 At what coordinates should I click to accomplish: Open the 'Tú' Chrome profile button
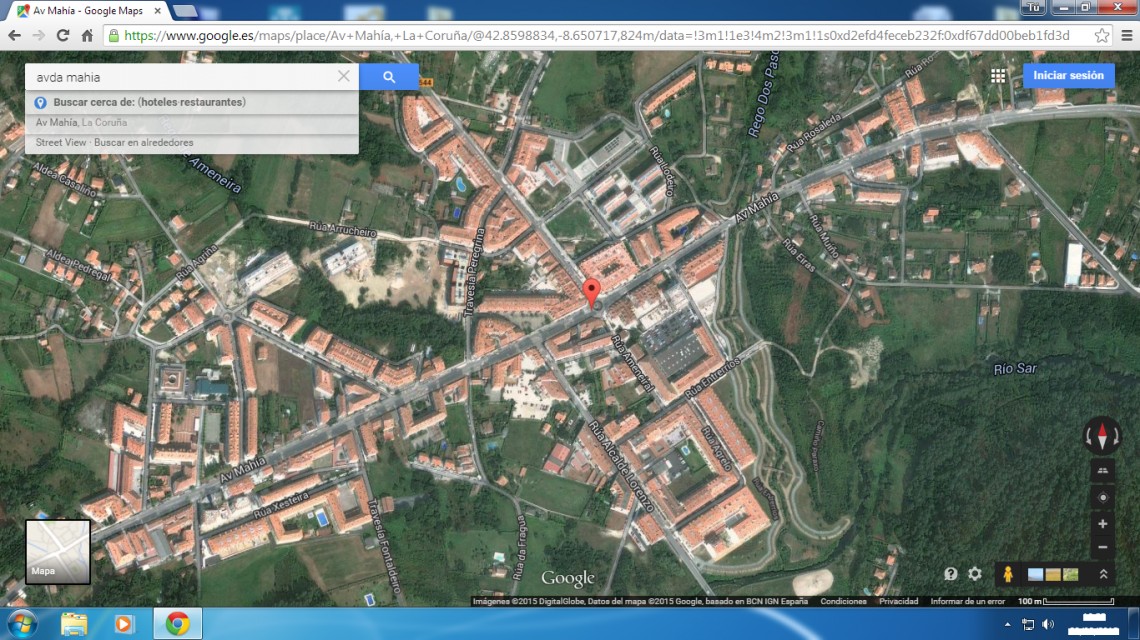pos(1033,7)
